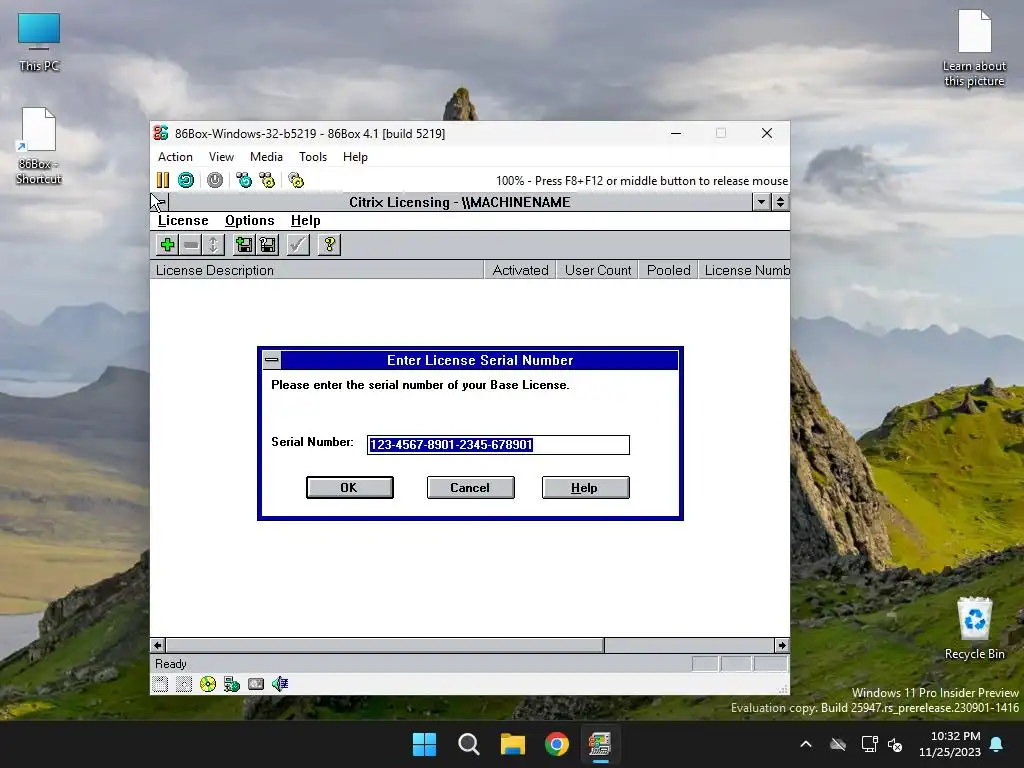Open the Action menu in 86Box

175,157
